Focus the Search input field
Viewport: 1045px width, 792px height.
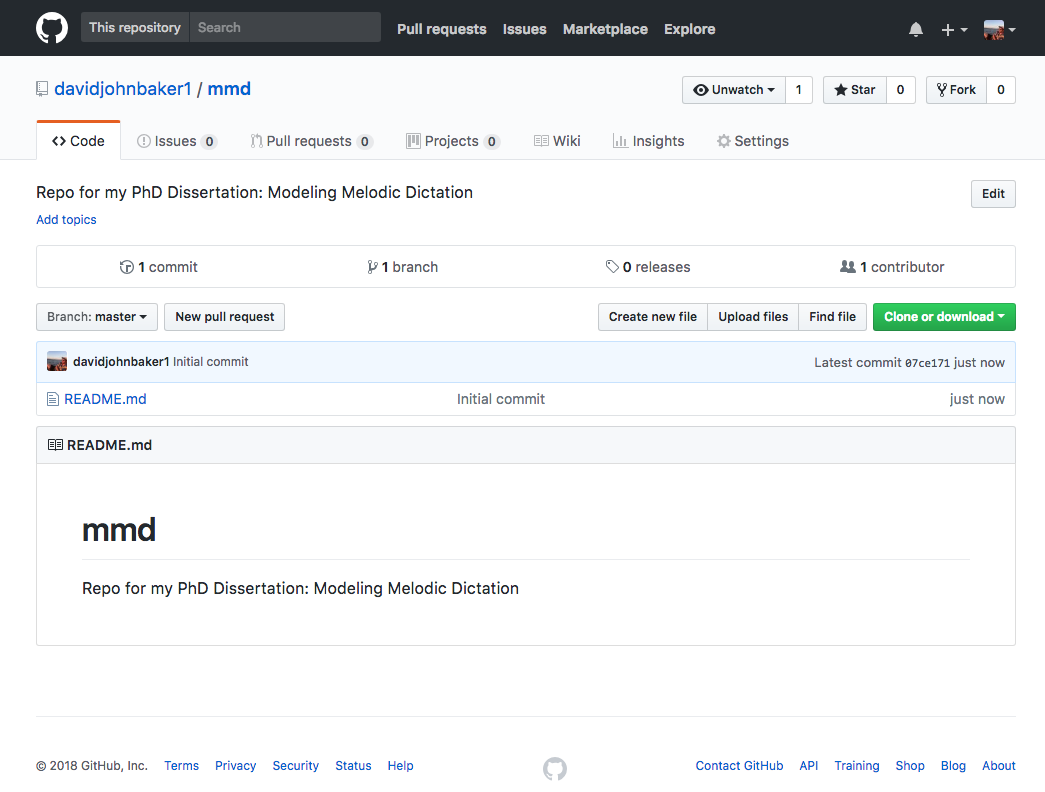point(285,27)
